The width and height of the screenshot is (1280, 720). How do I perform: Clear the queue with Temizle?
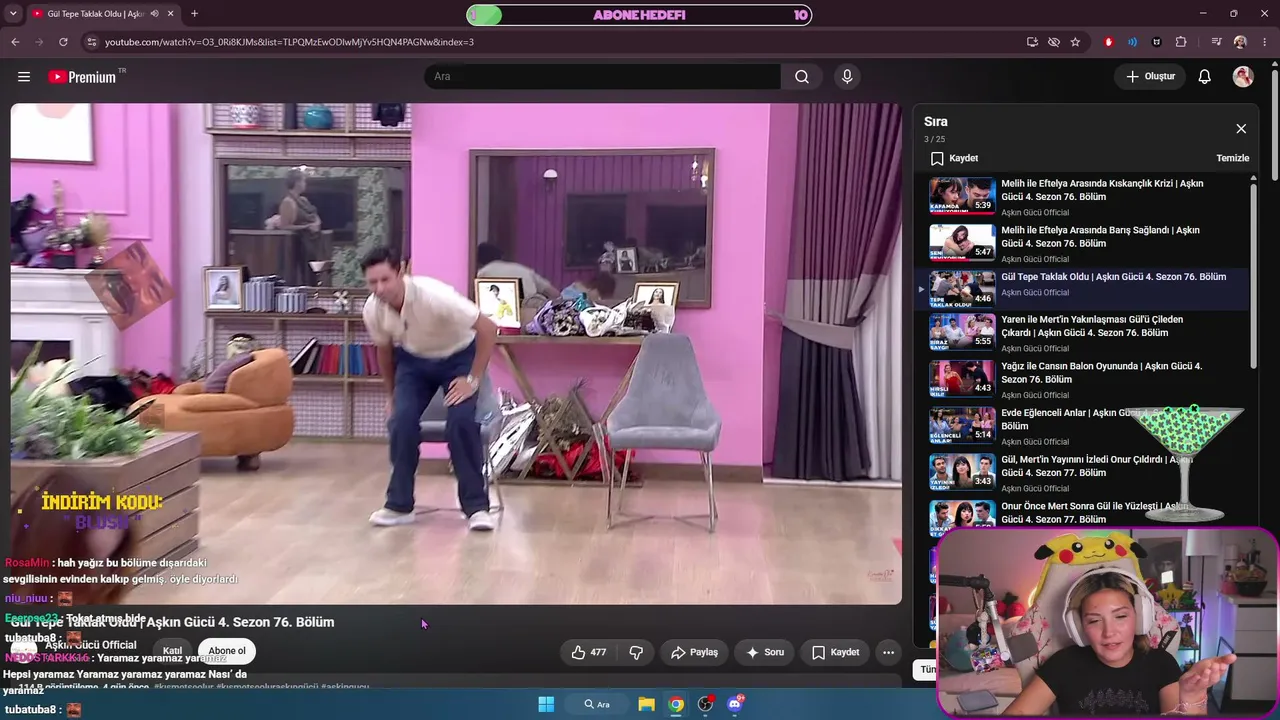(1233, 158)
